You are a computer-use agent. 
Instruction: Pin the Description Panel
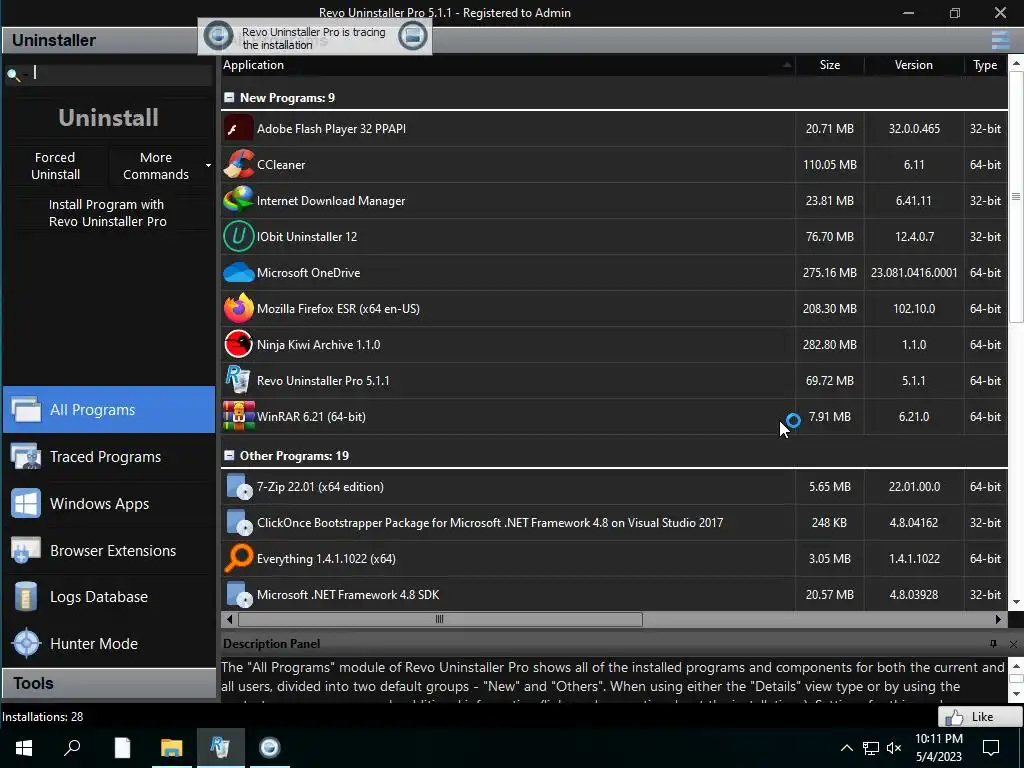point(993,644)
